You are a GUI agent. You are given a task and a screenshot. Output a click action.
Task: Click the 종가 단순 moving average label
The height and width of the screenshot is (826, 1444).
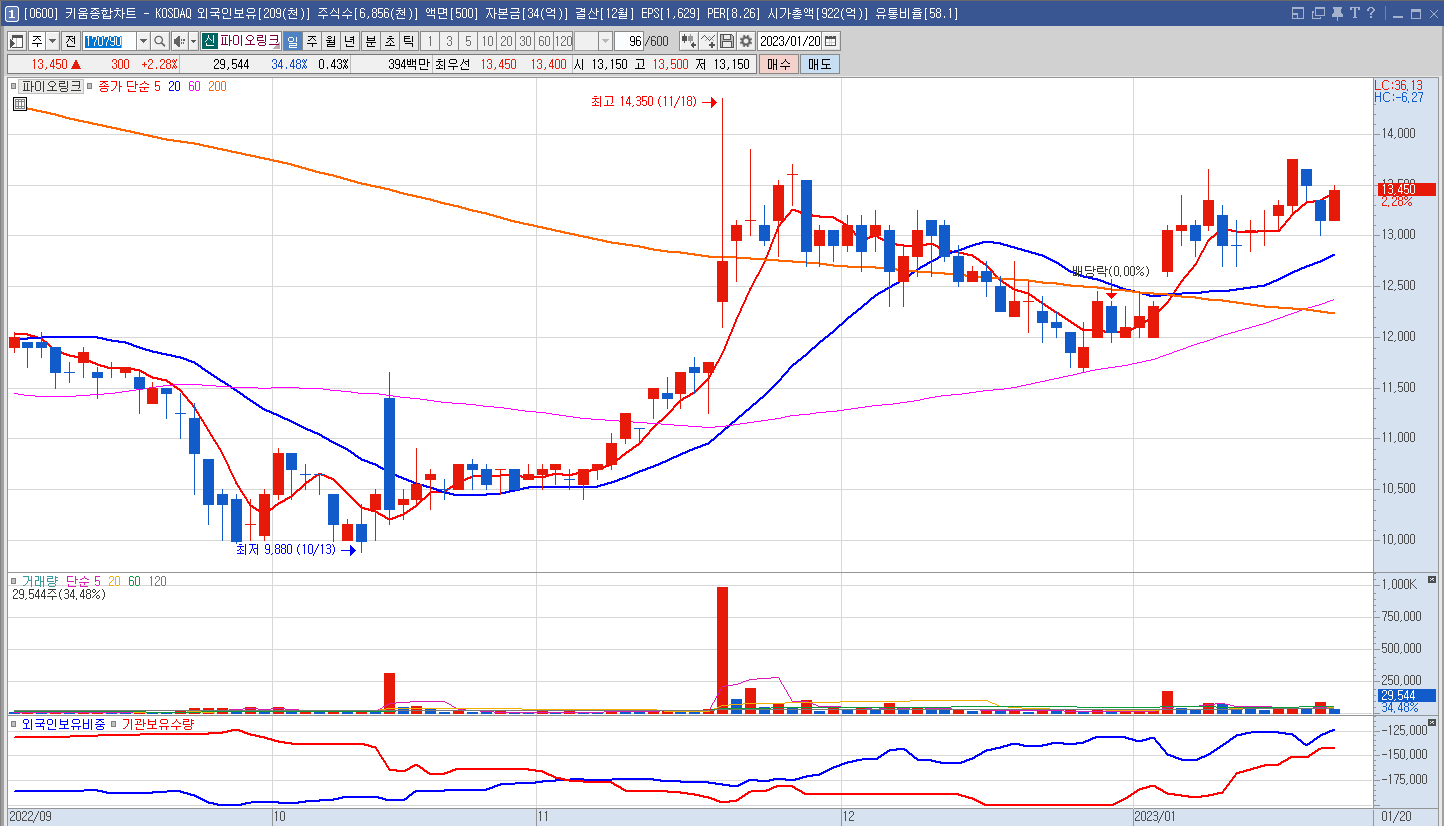coord(123,87)
